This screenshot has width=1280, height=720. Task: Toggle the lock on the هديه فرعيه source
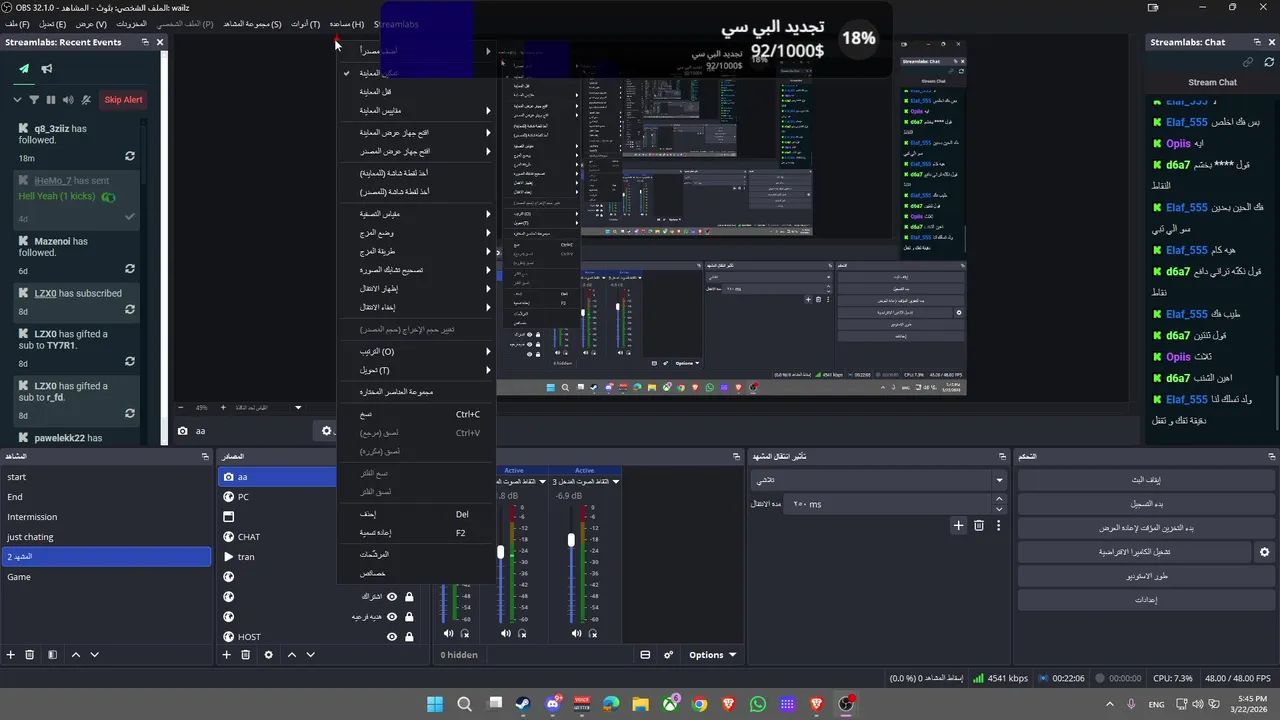[x=409, y=617]
